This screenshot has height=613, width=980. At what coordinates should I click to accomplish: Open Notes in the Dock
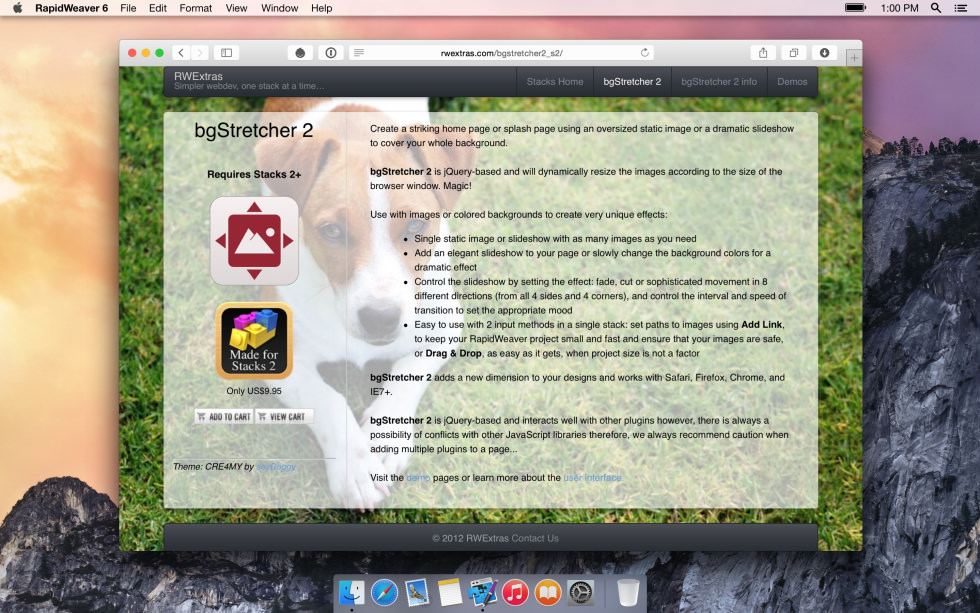(449, 592)
